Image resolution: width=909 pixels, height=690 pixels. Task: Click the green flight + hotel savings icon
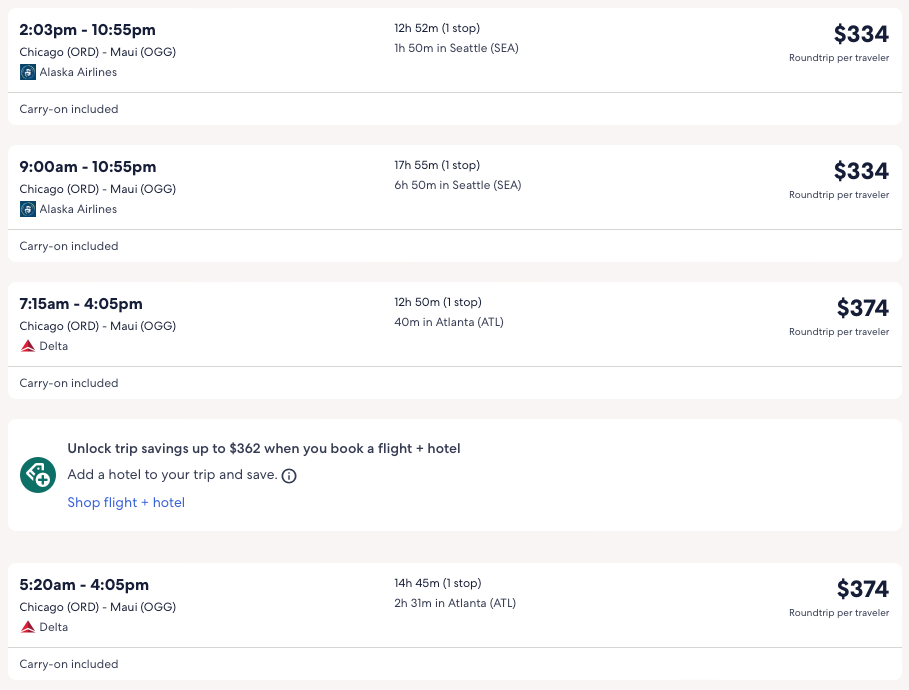click(x=38, y=475)
